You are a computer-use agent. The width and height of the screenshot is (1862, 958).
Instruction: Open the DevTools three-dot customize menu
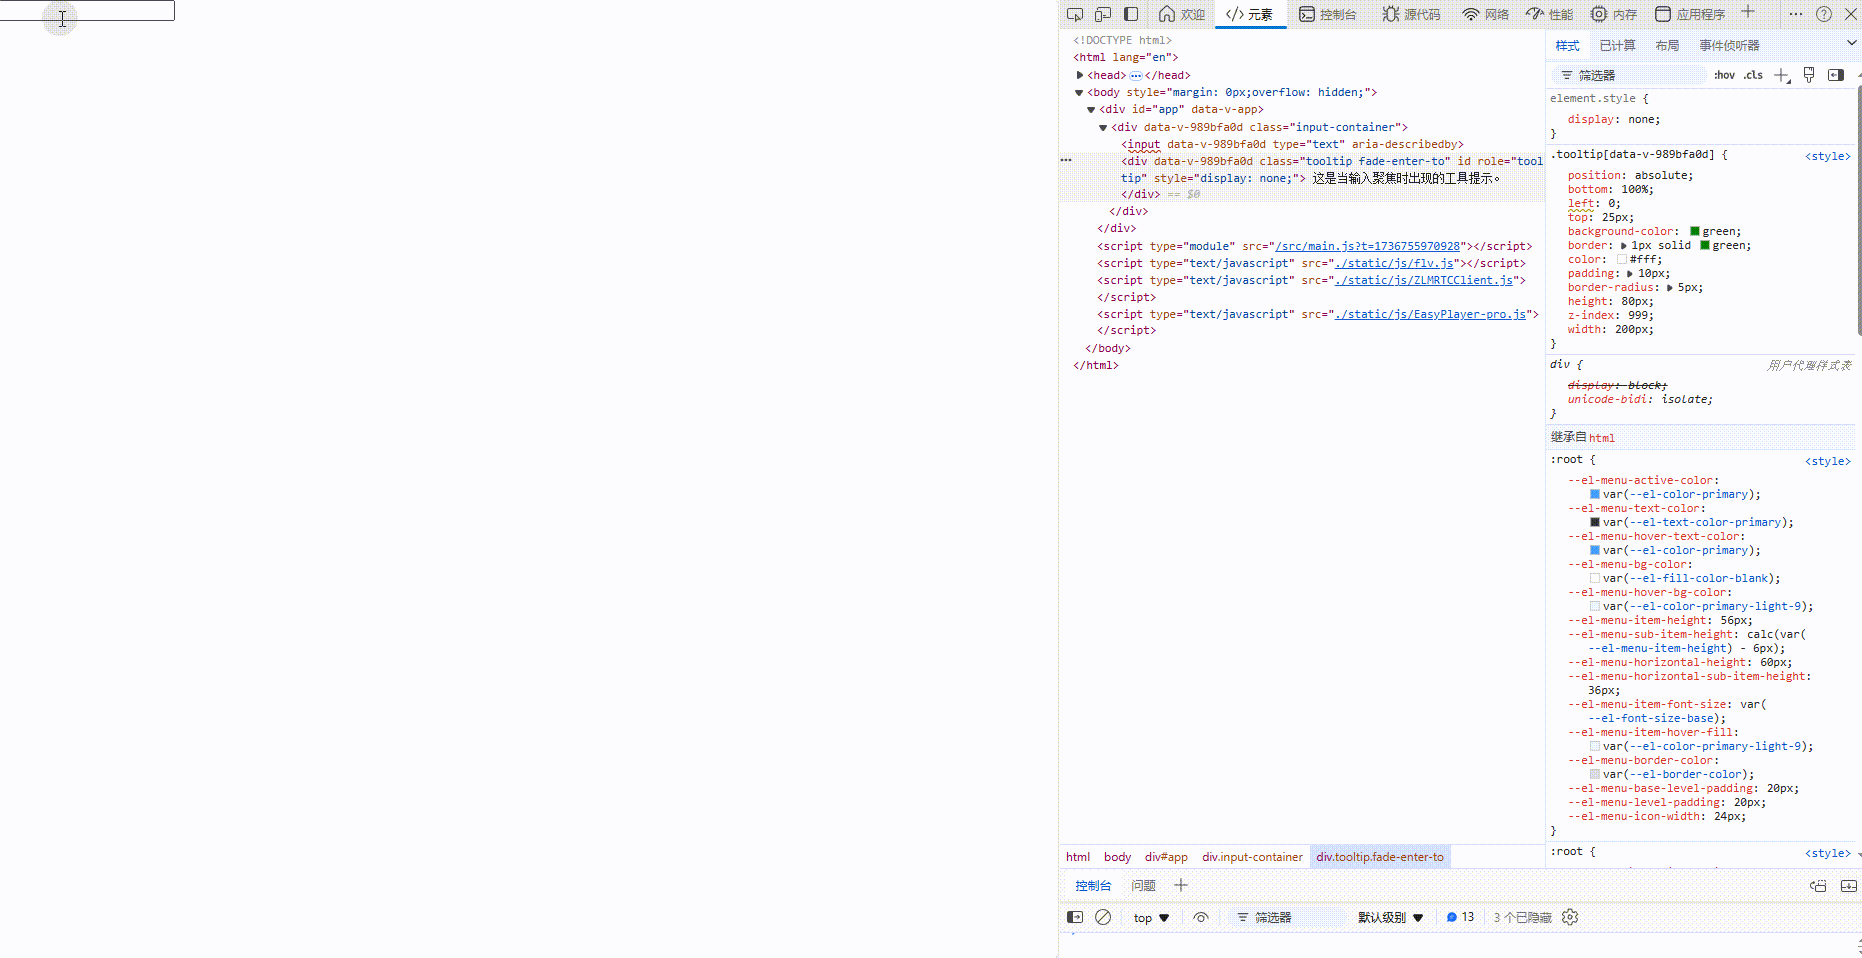point(1796,14)
